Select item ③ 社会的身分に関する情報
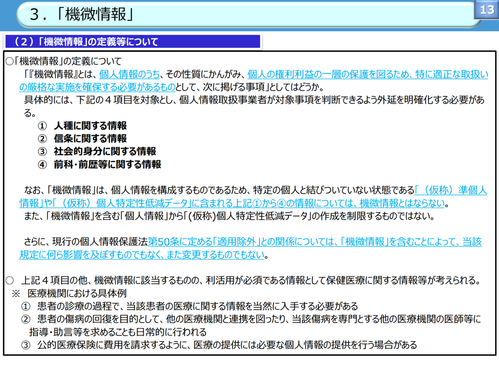This screenshot has height=369, width=499. pos(97,151)
